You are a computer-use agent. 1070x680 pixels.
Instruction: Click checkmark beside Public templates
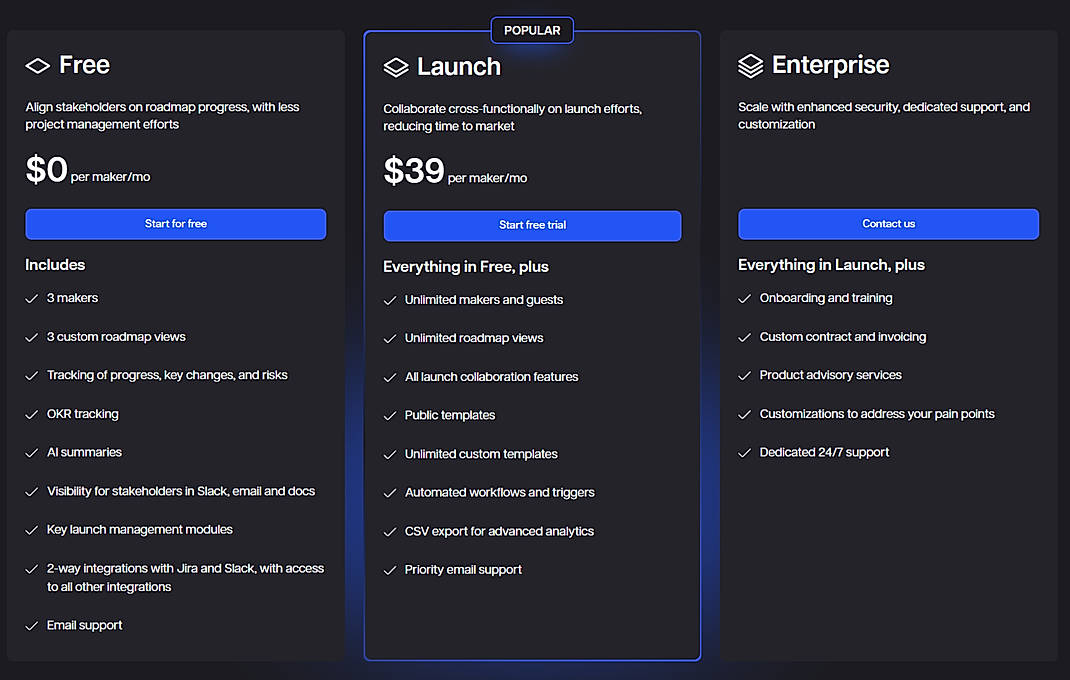point(390,416)
